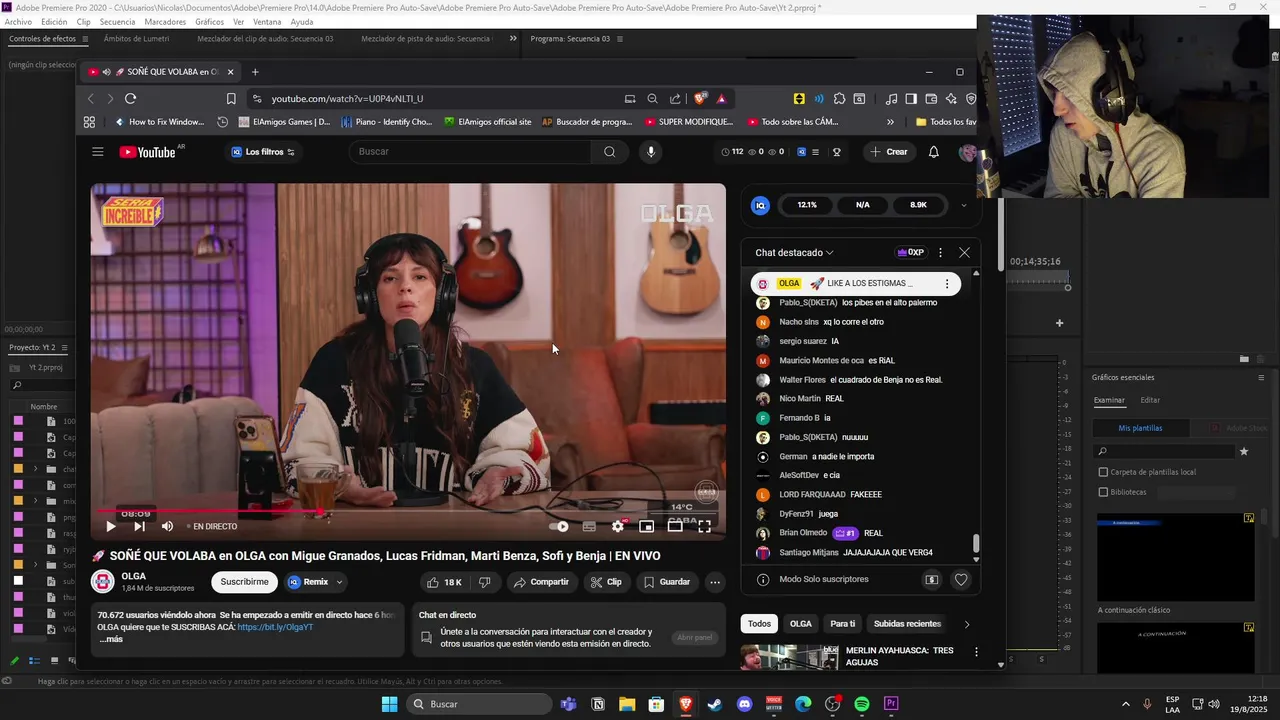Start voice search with the microphone
Screen dimensions: 1280x720
651,152
